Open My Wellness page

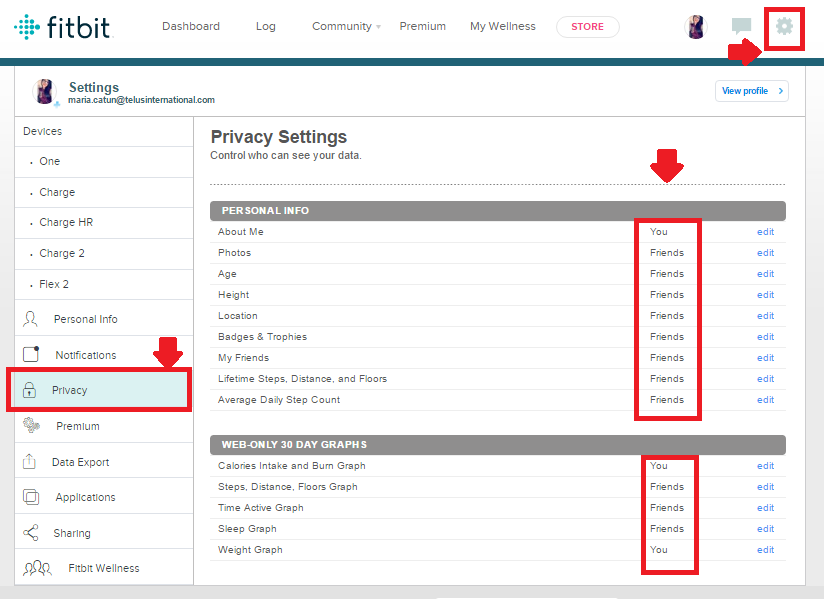tap(503, 26)
